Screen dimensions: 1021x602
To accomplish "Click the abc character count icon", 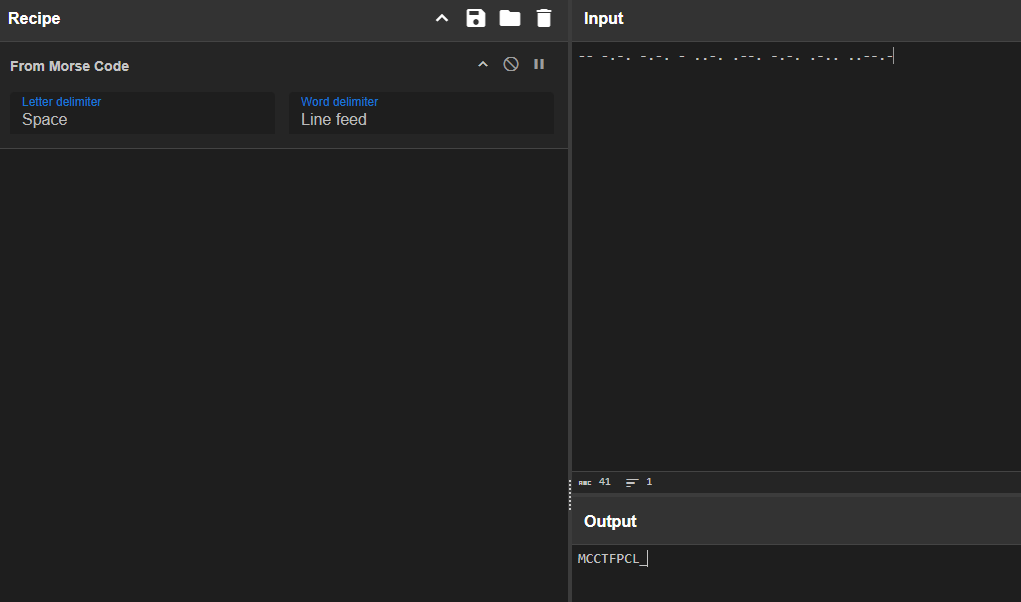I will (585, 482).
